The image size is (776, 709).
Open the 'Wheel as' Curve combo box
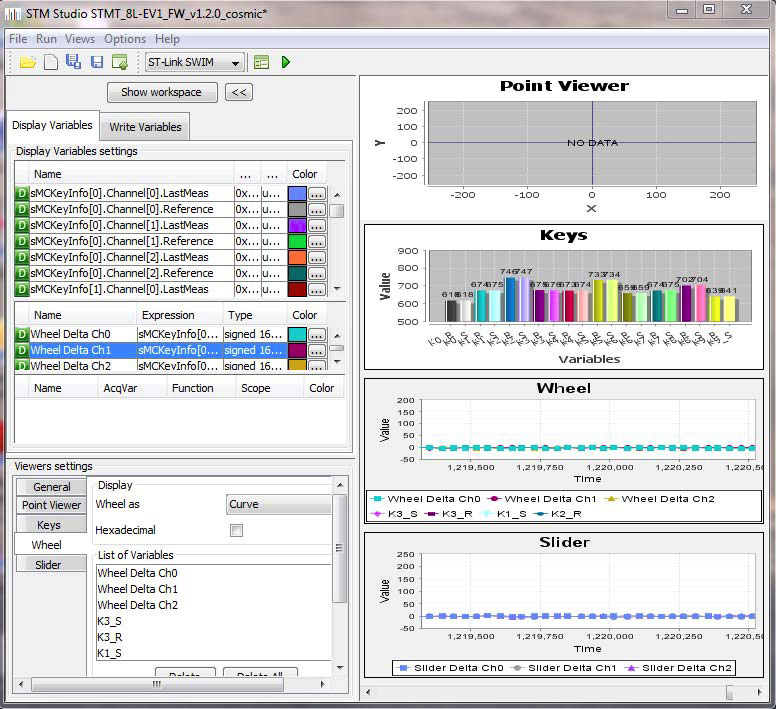pyautogui.click(x=279, y=504)
